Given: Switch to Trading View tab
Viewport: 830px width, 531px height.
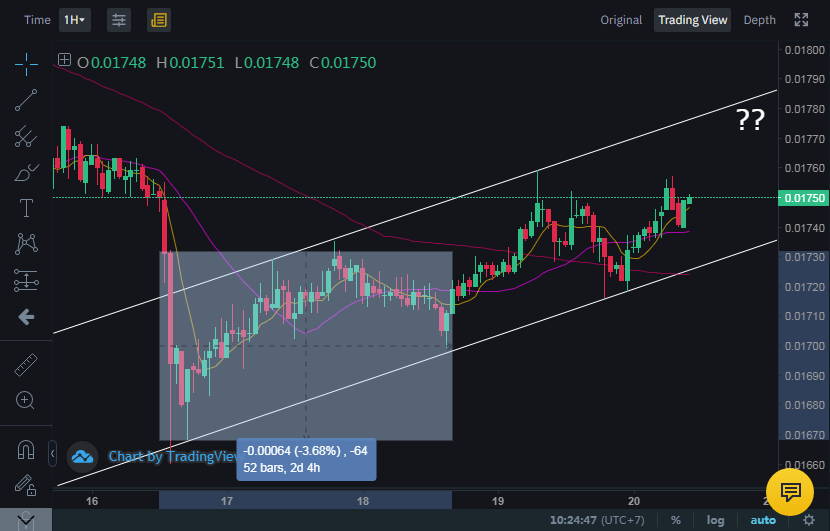Looking at the screenshot, I should click(692, 20).
